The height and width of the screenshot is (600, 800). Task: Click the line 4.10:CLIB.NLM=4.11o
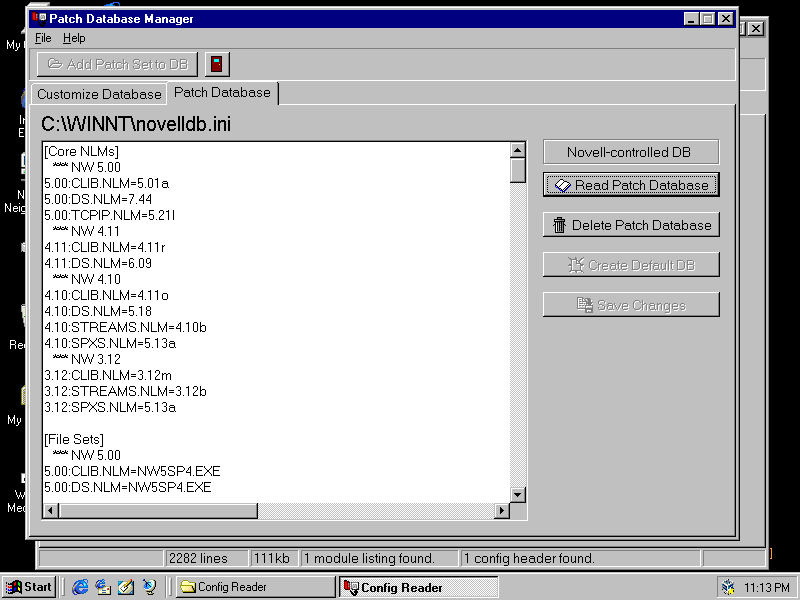[x=106, y=295]
